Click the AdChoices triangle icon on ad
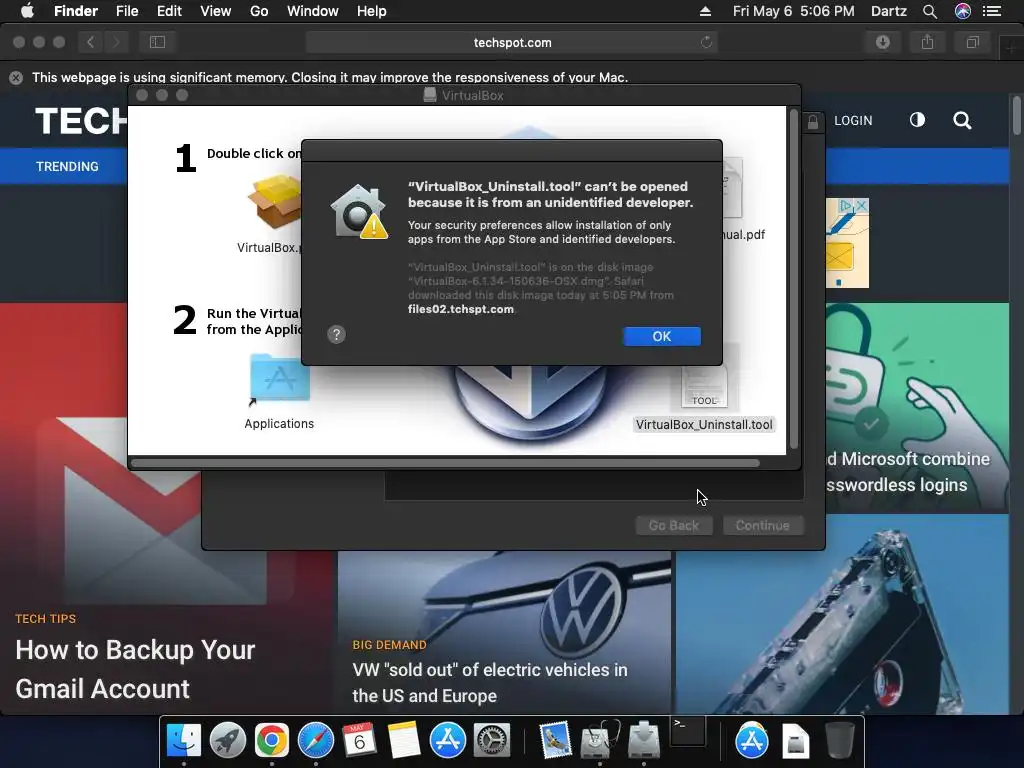The height and width of the screenshot is (768, 1024). (847, 206)
